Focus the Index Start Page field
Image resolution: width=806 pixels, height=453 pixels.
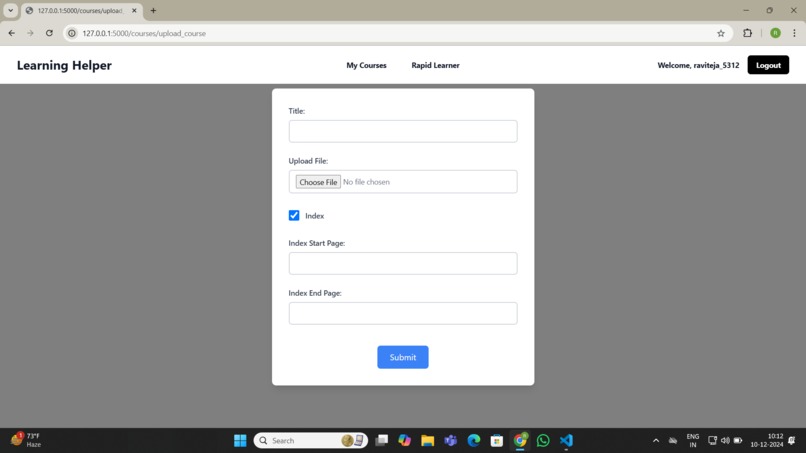click(403, 263)
